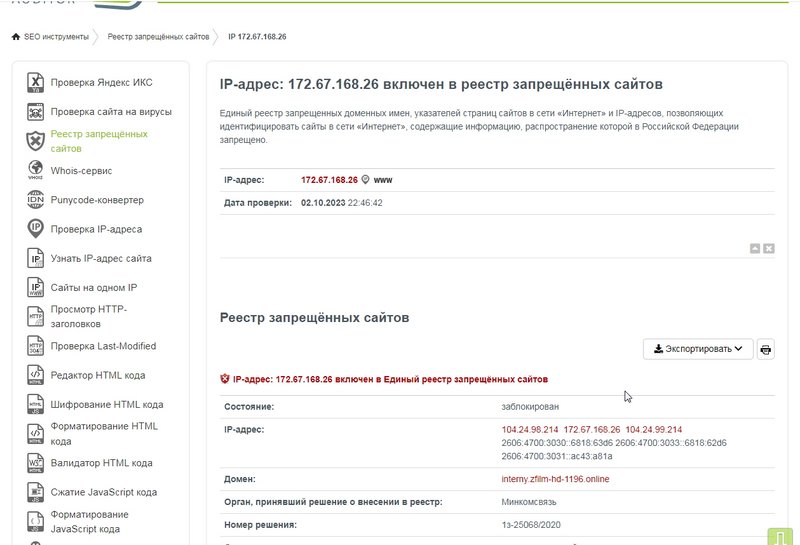The image size is (800, 545).
Task: Open 'Проверка сайта на вирусы' menu item
Action: (x=111, y=112)
